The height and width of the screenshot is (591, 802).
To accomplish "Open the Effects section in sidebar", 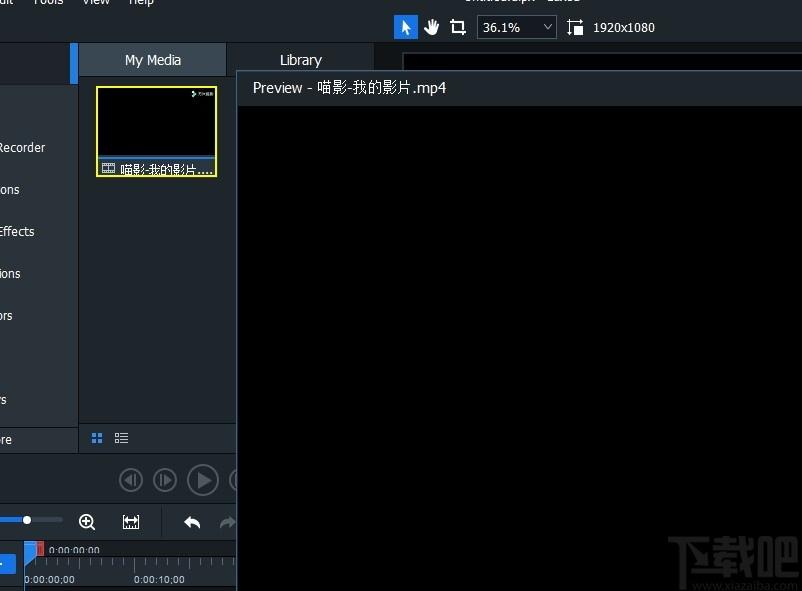I will (x=17, y=231).
